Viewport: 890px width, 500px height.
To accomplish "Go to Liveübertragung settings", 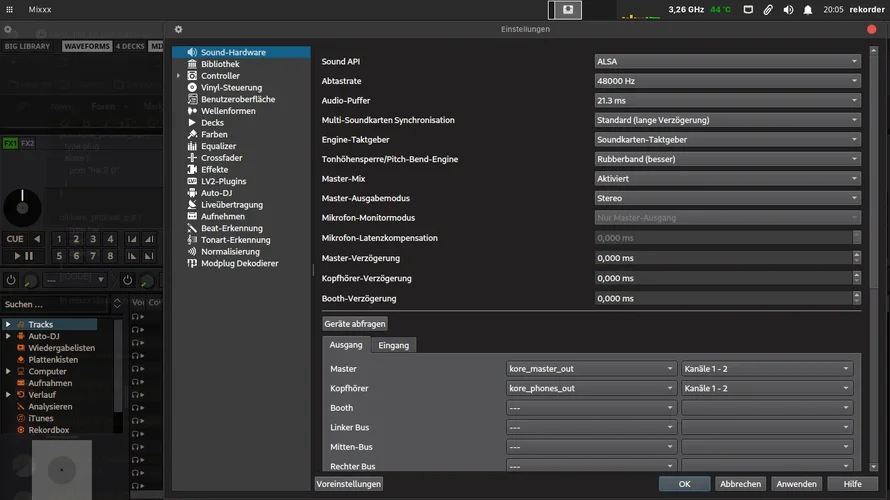I will tap(231, 205).
